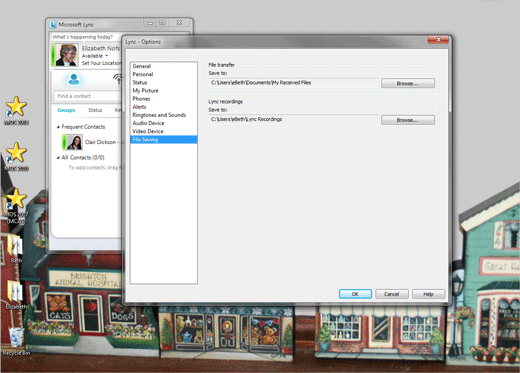Confirm options with the OK button
Screen dimensions: 520x373
click(355, 294)
